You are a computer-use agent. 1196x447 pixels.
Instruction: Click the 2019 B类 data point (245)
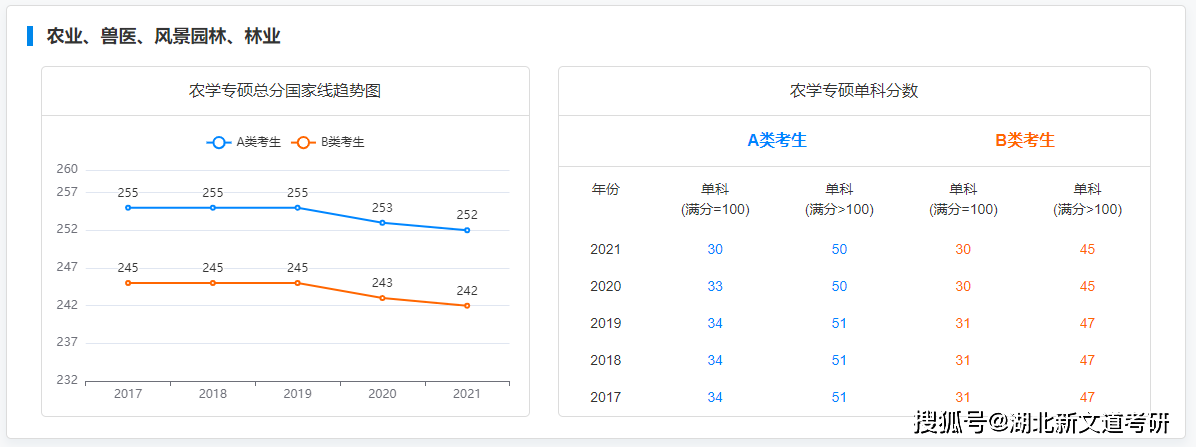[298, 283]
